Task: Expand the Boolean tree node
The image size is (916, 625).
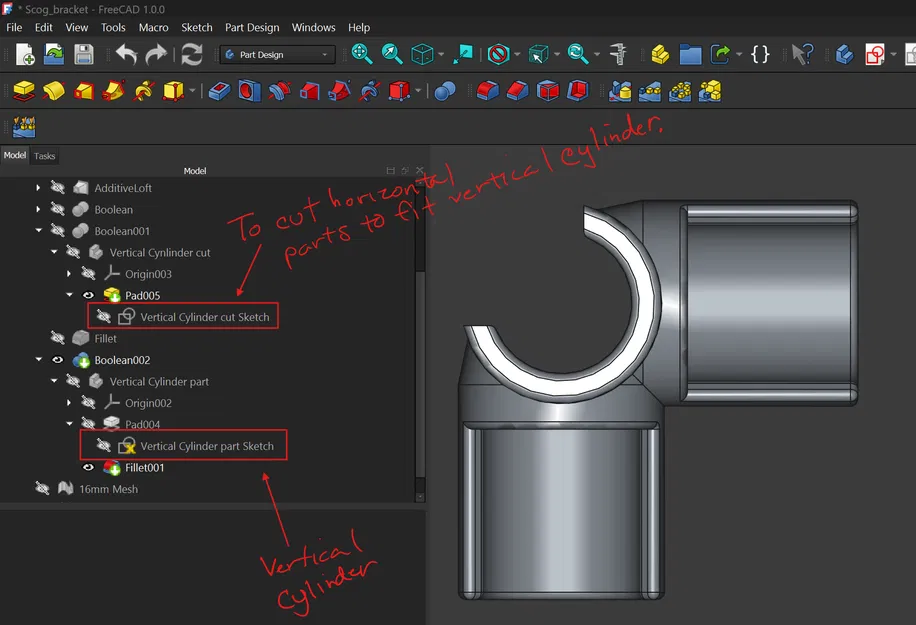Action: click(x=38, y=209)
